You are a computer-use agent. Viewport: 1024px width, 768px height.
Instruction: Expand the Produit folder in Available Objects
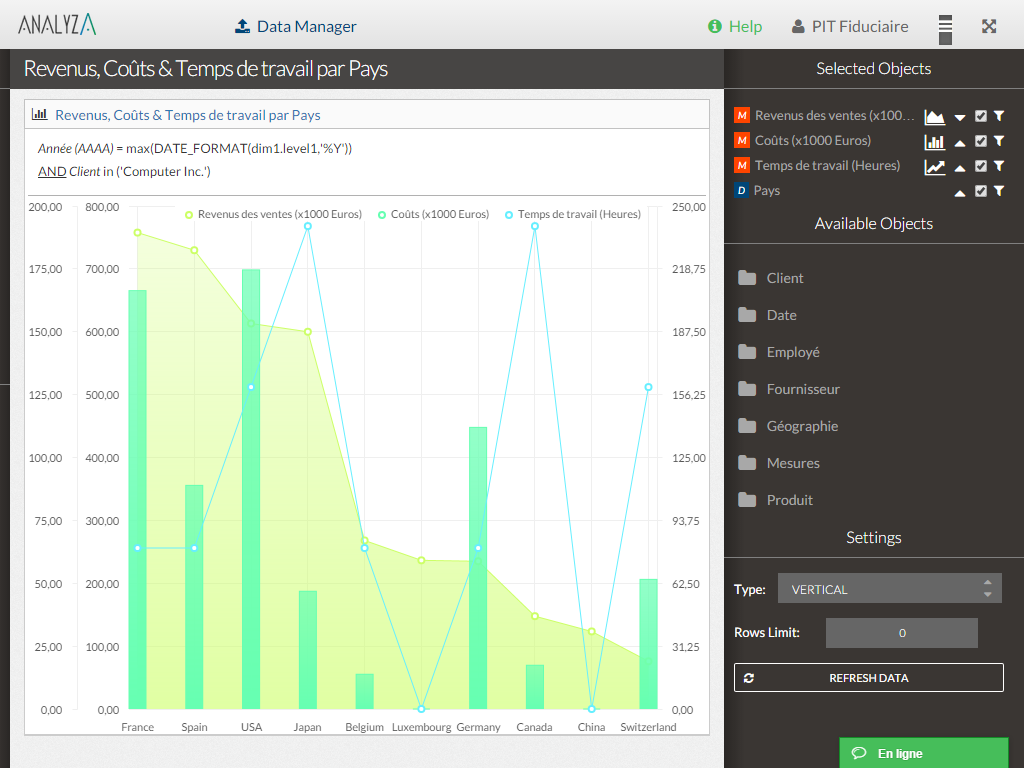tap(789, 500)
